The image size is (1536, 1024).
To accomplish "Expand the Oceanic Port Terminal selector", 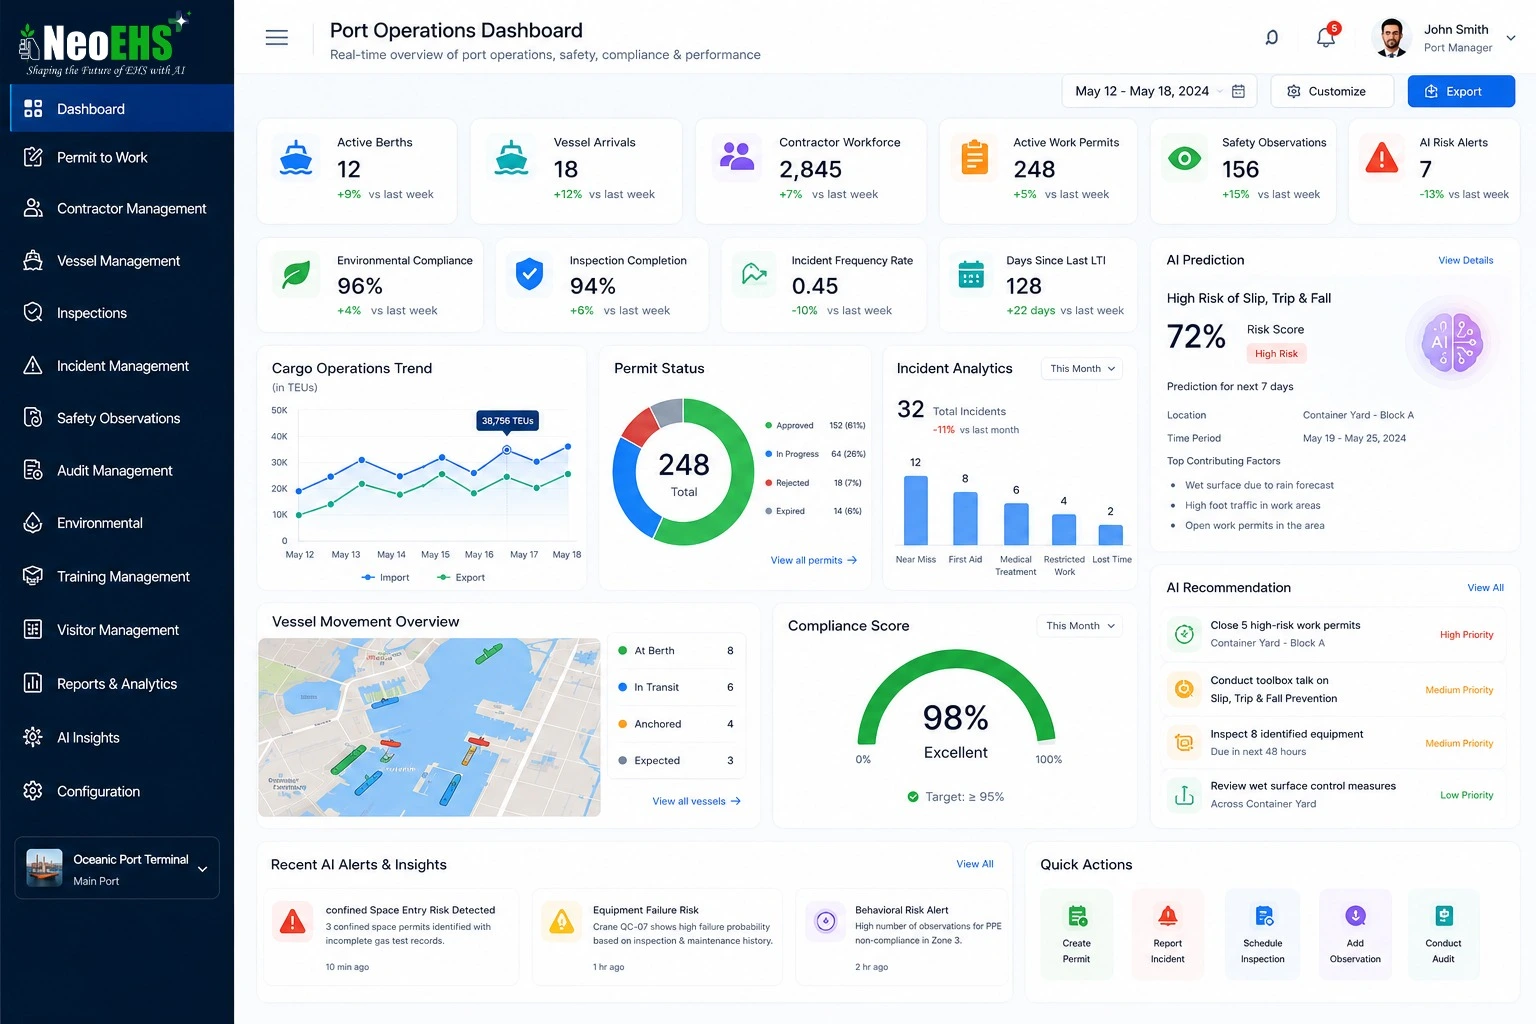I will pos(117,868).
